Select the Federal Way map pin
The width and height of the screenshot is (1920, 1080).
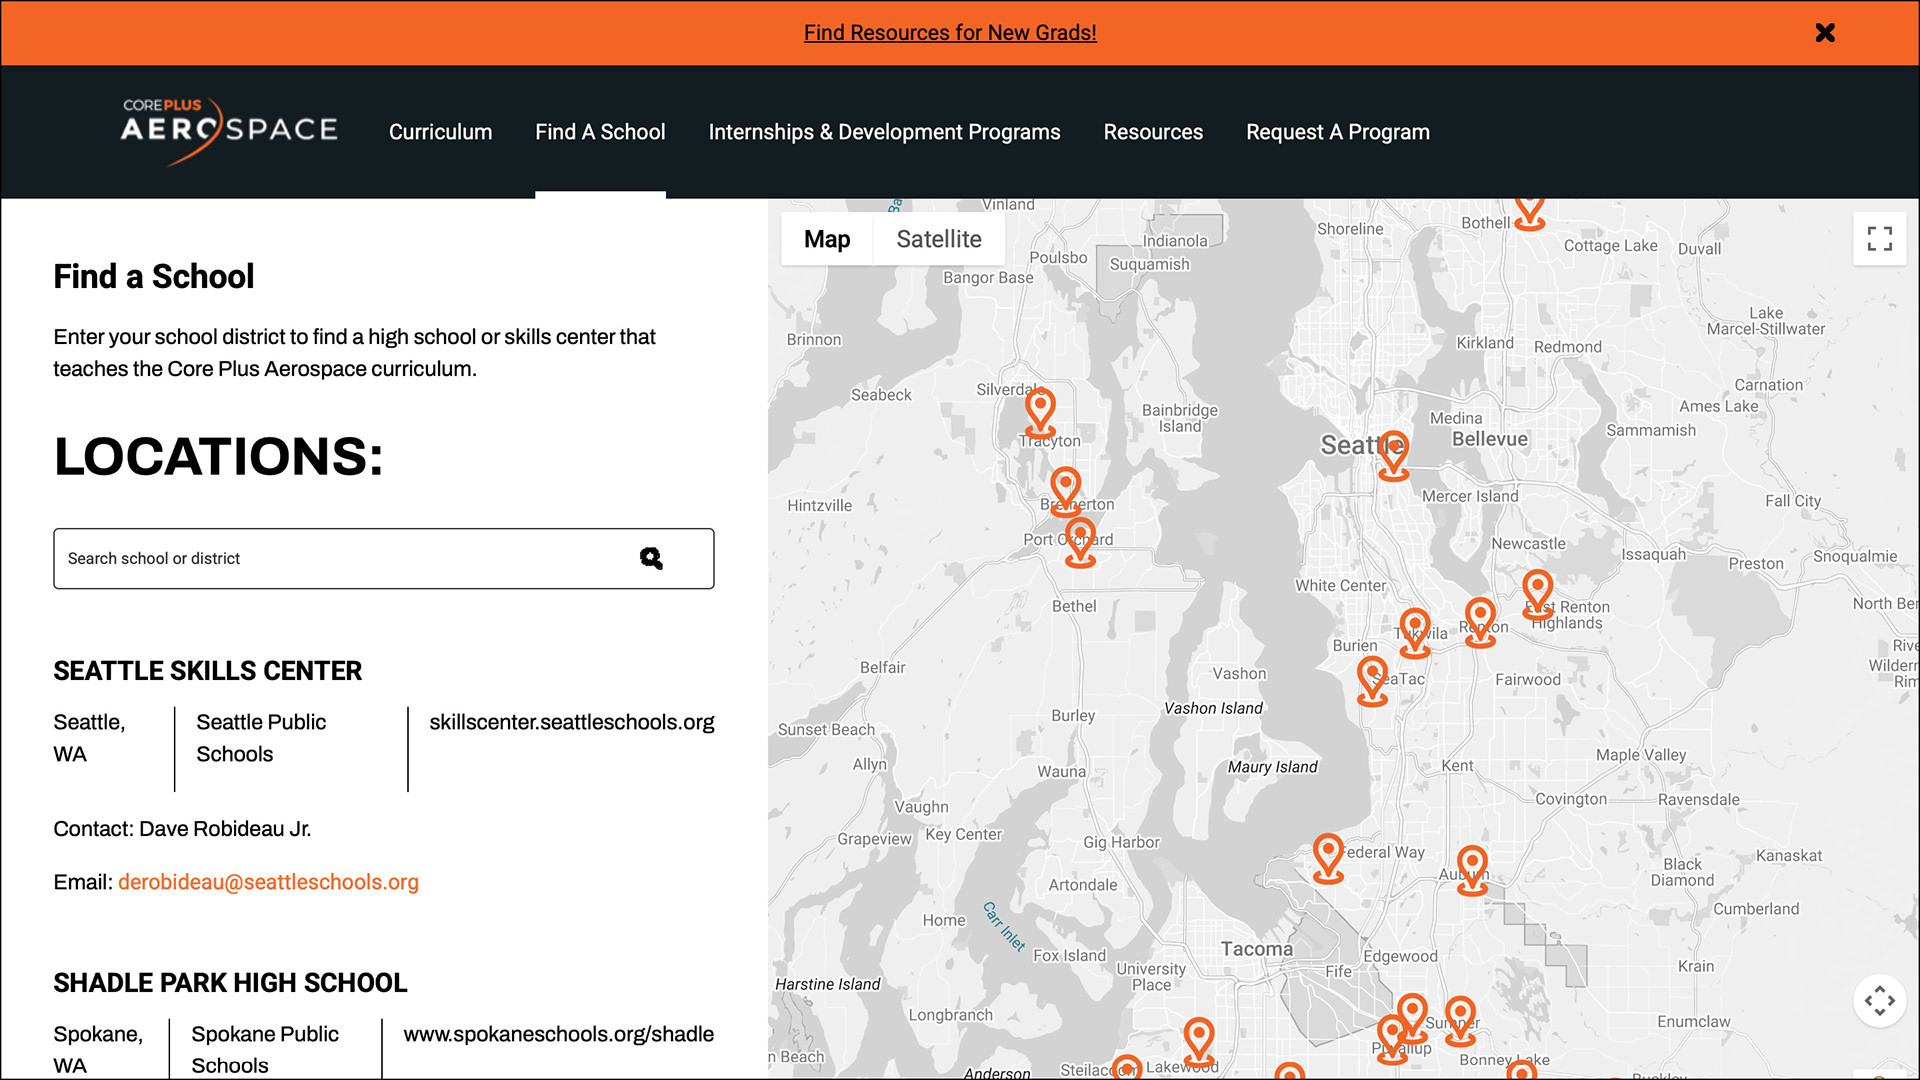pyautogui.click(x=1328, y=858)
